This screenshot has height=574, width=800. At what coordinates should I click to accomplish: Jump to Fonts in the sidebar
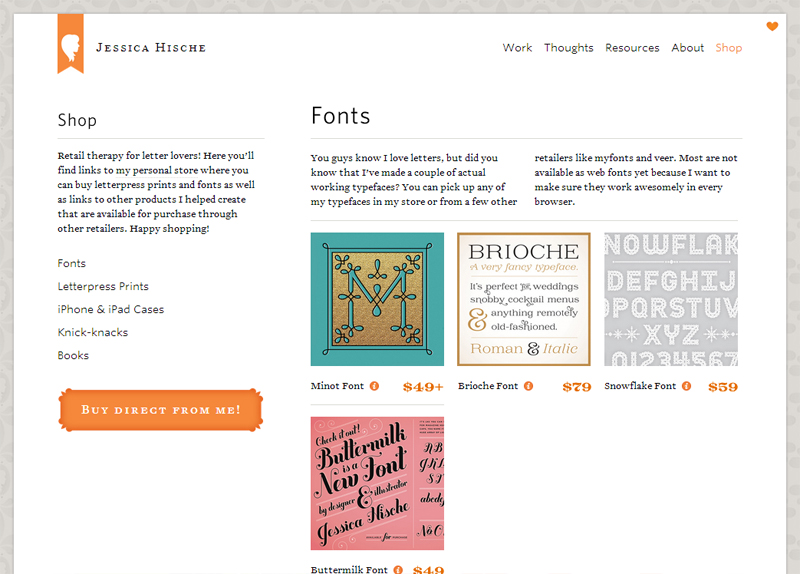click(x=72, y=264)
